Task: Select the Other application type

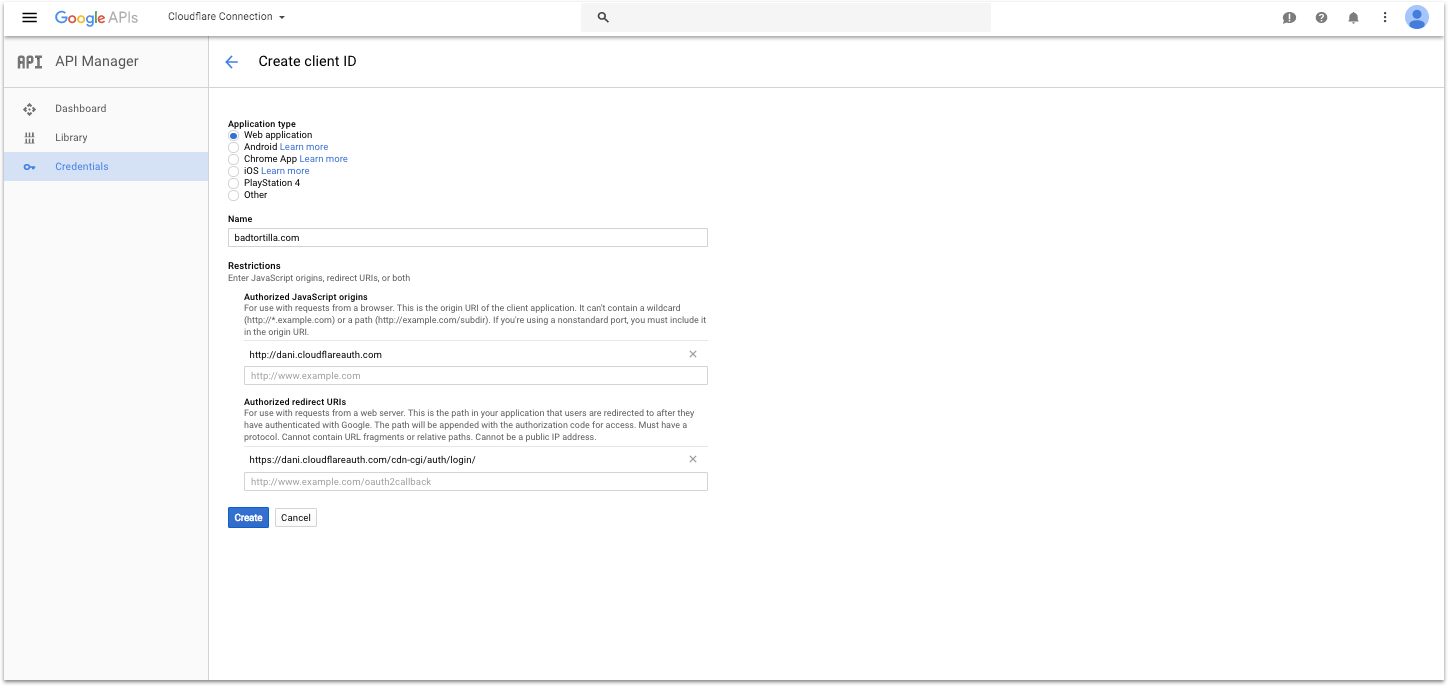Action: (x=234, y=195)
